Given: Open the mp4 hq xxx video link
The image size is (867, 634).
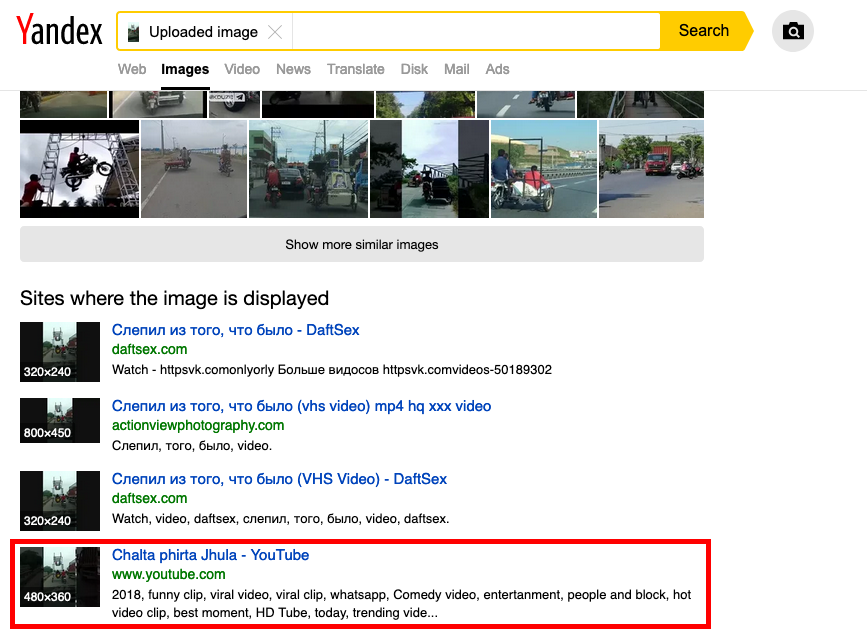Looking at the screenshot, I should [x=301, y=406].
